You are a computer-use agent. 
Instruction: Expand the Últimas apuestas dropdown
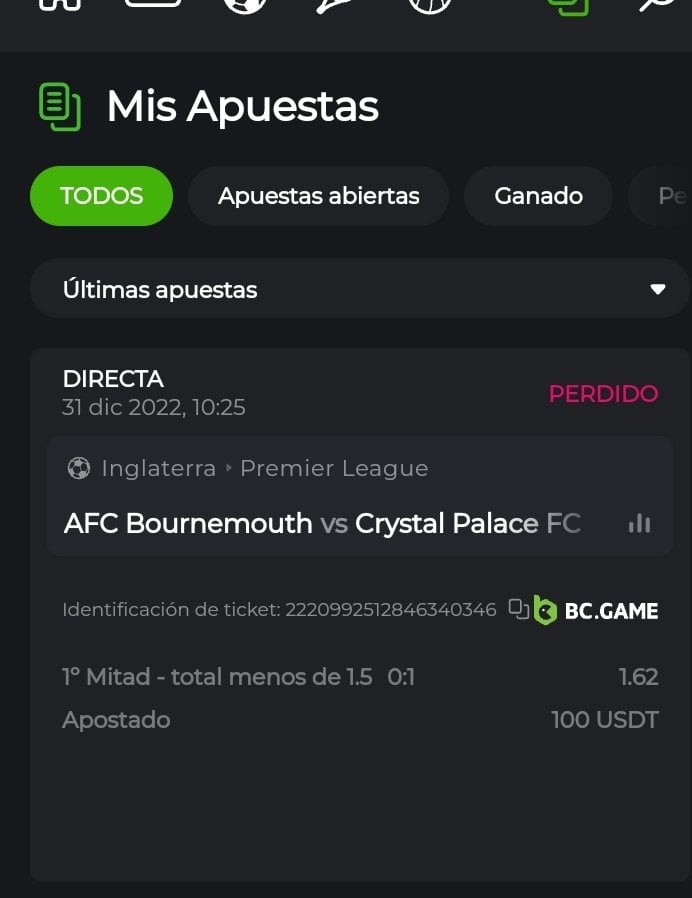tap(359, 289)
